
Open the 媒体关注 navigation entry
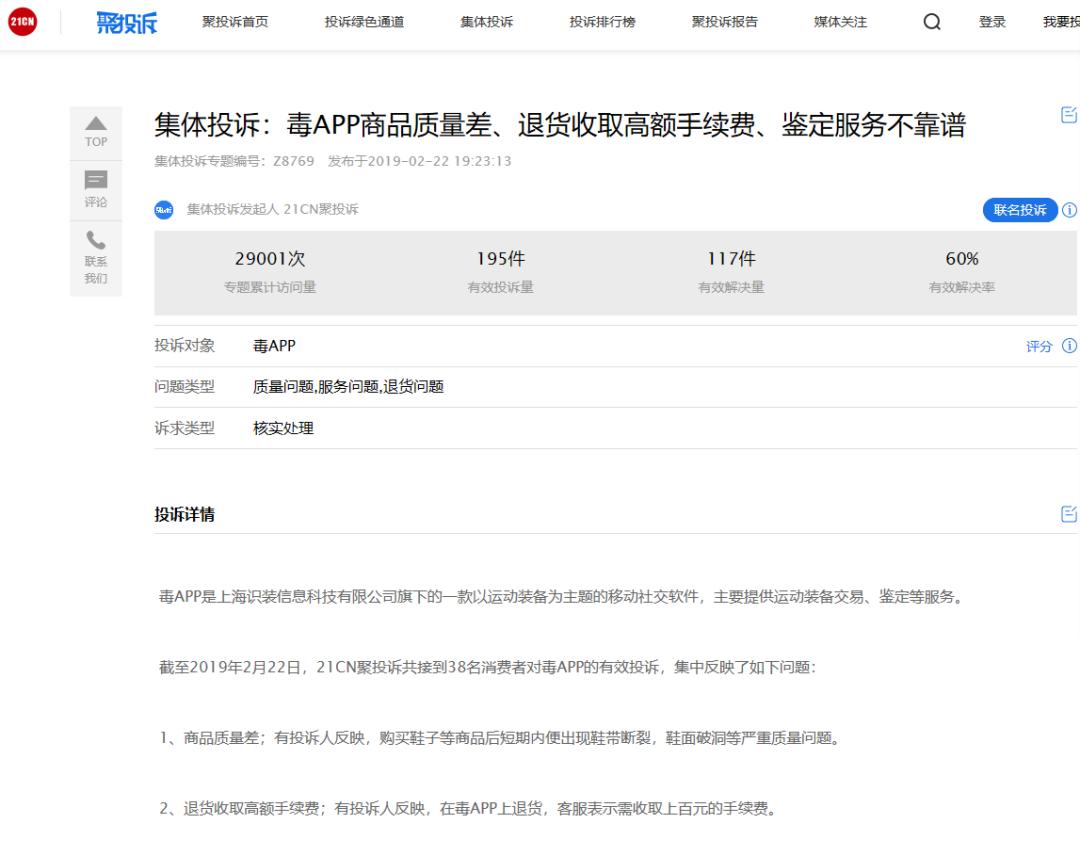pos(838,21)
